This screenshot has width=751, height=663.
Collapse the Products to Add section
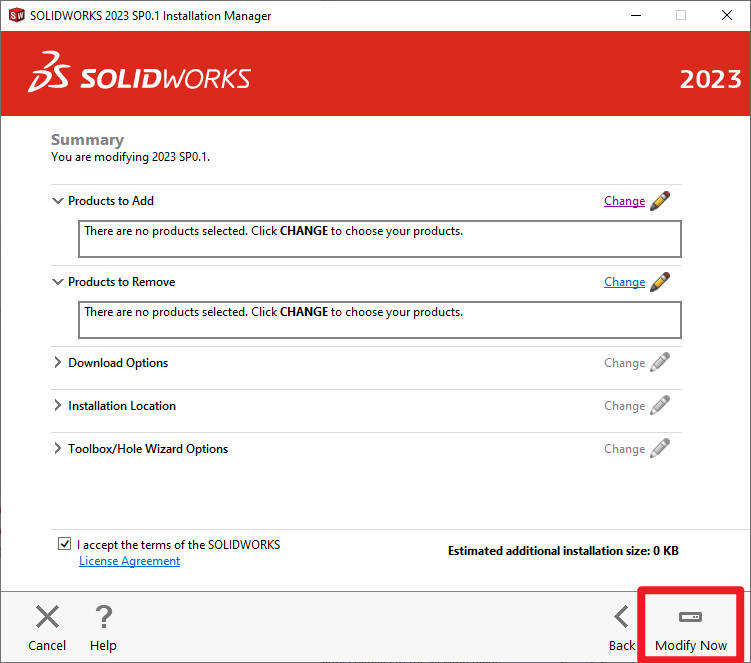[58, 201]
